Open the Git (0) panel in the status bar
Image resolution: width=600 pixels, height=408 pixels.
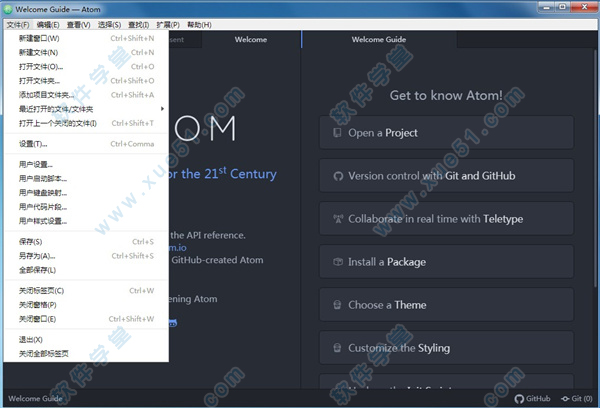coord(577,398)
